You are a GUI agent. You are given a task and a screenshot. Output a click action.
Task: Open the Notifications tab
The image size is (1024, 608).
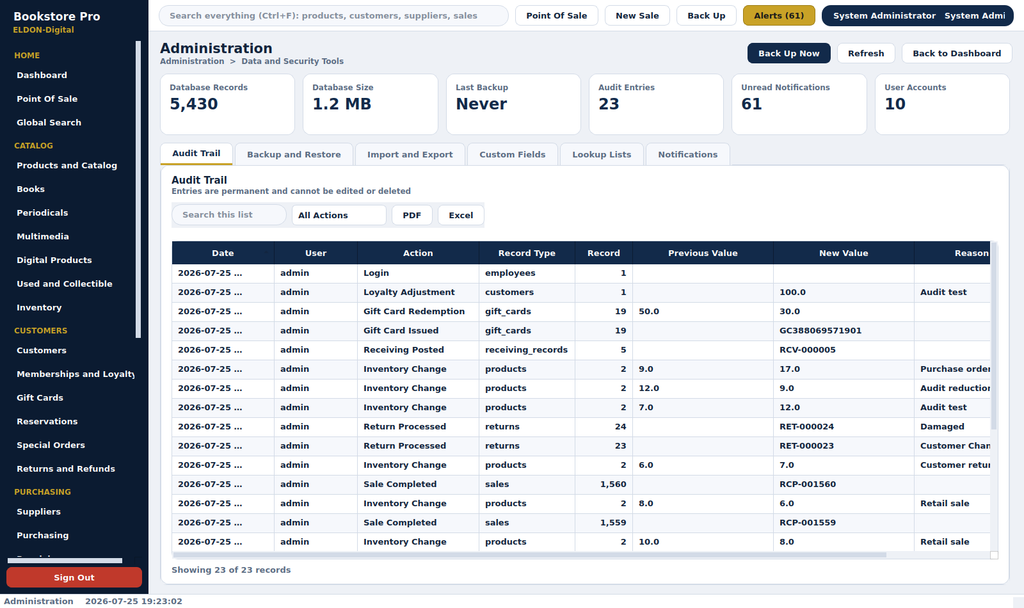(688, 155)
